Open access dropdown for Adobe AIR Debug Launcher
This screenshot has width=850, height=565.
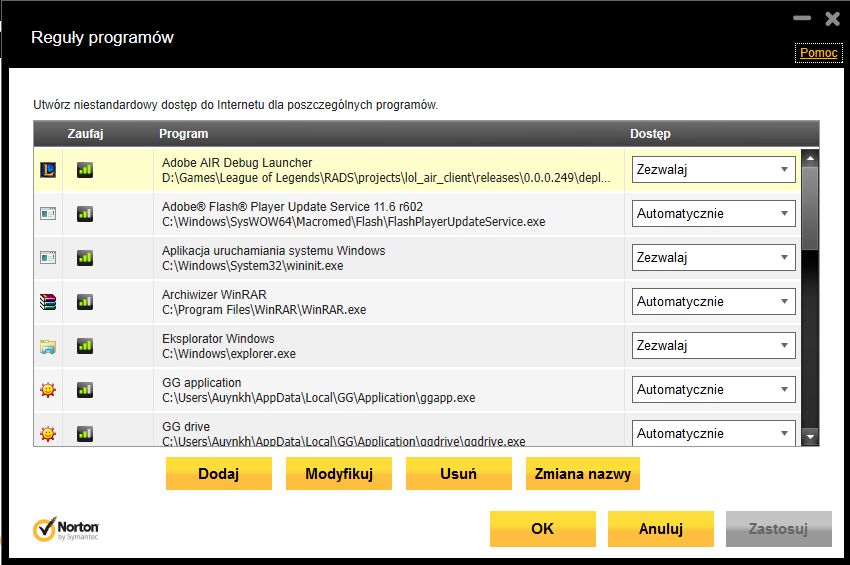coord(713,170)
